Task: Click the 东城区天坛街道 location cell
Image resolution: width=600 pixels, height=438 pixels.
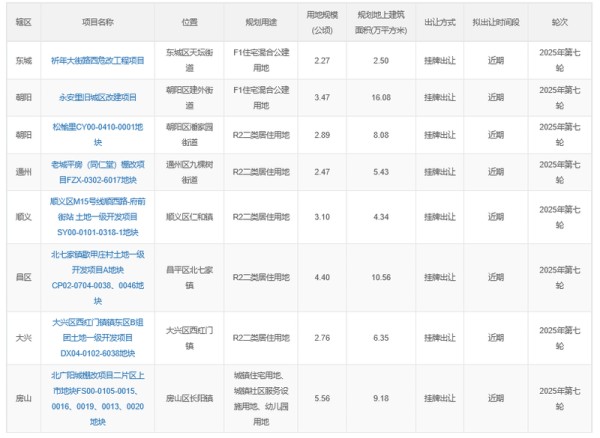Action: [189, 60]
